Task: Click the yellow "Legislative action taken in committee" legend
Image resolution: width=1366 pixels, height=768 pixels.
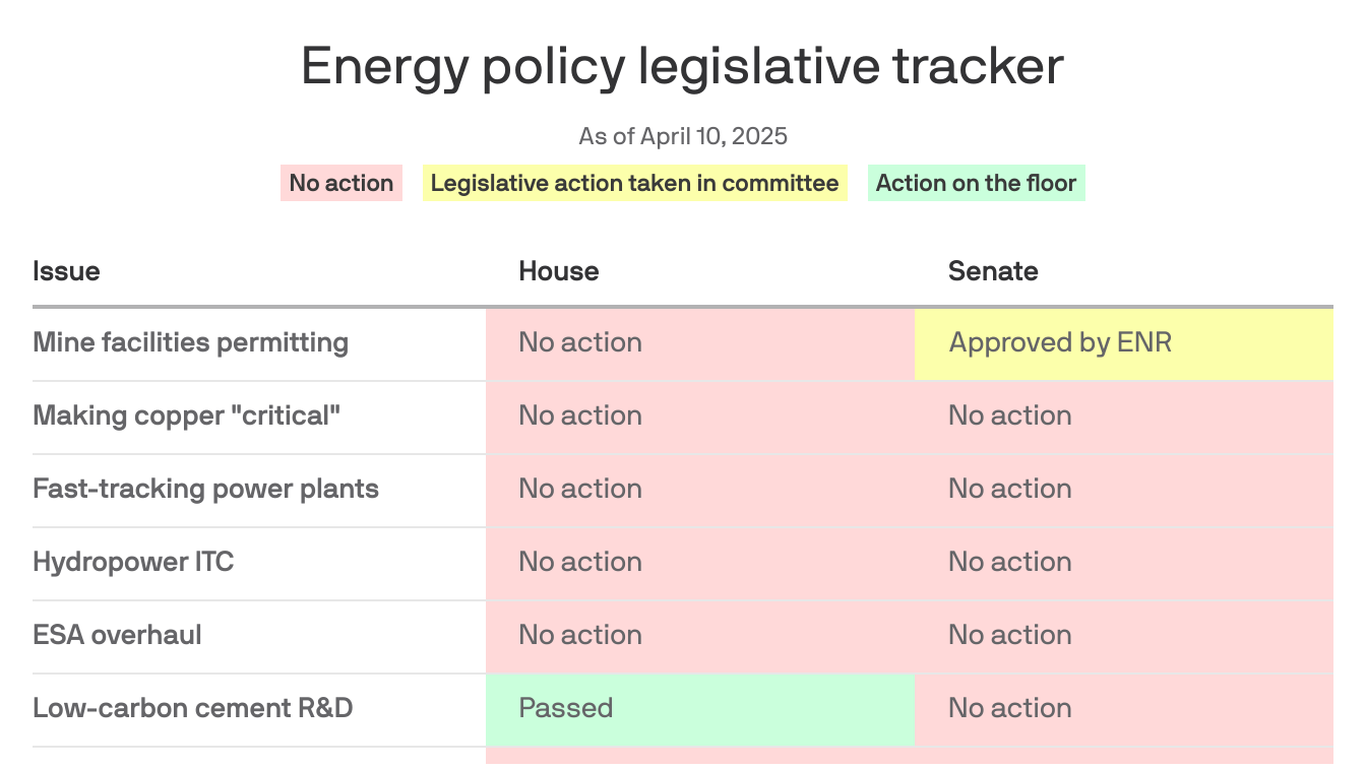Action: [x=634, y=183]
